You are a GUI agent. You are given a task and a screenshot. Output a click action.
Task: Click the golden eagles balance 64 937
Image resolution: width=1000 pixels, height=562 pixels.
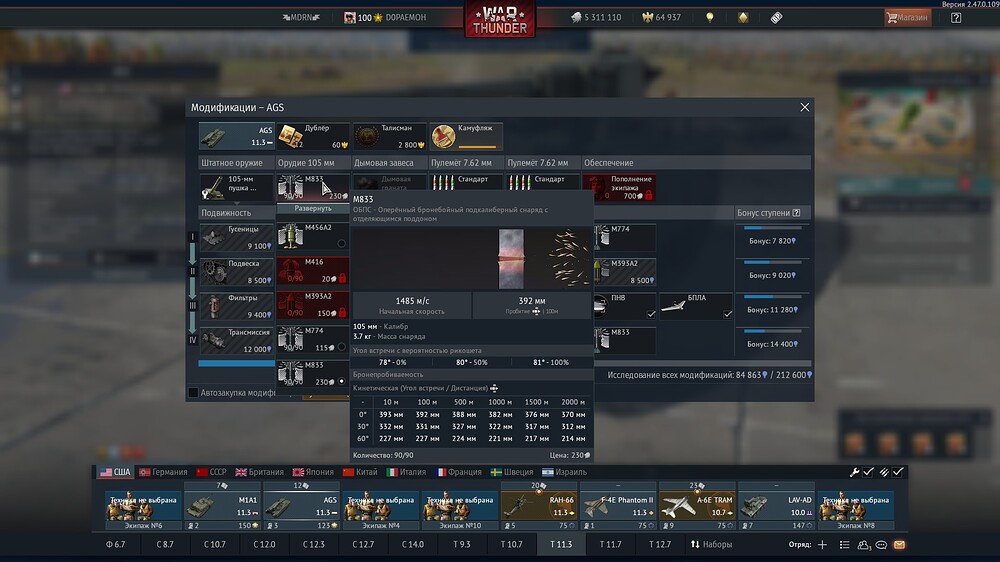(661, 18)
